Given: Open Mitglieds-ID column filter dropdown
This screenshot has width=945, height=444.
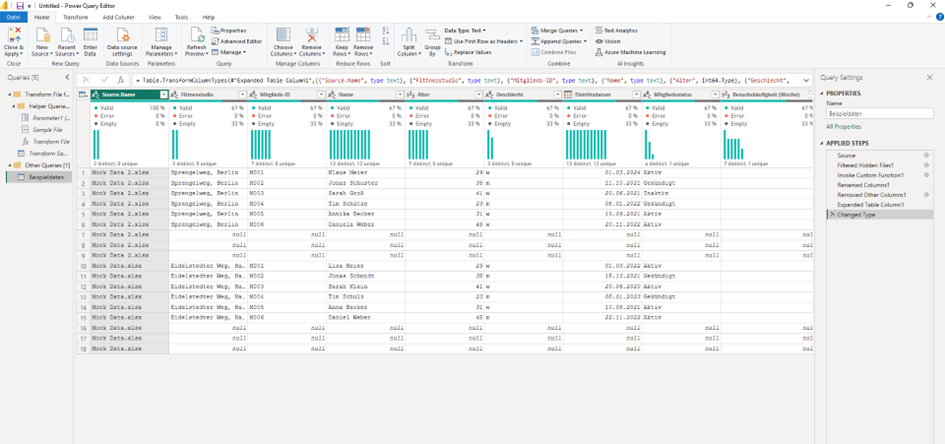Looking at the screenshot, I should 321,95.
